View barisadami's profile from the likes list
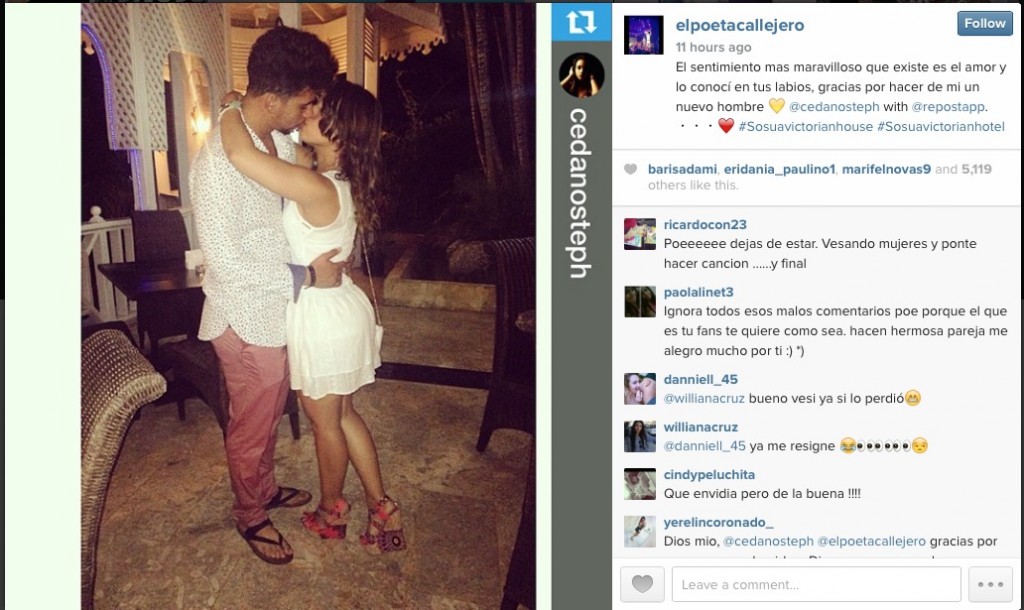 [682, 169]
